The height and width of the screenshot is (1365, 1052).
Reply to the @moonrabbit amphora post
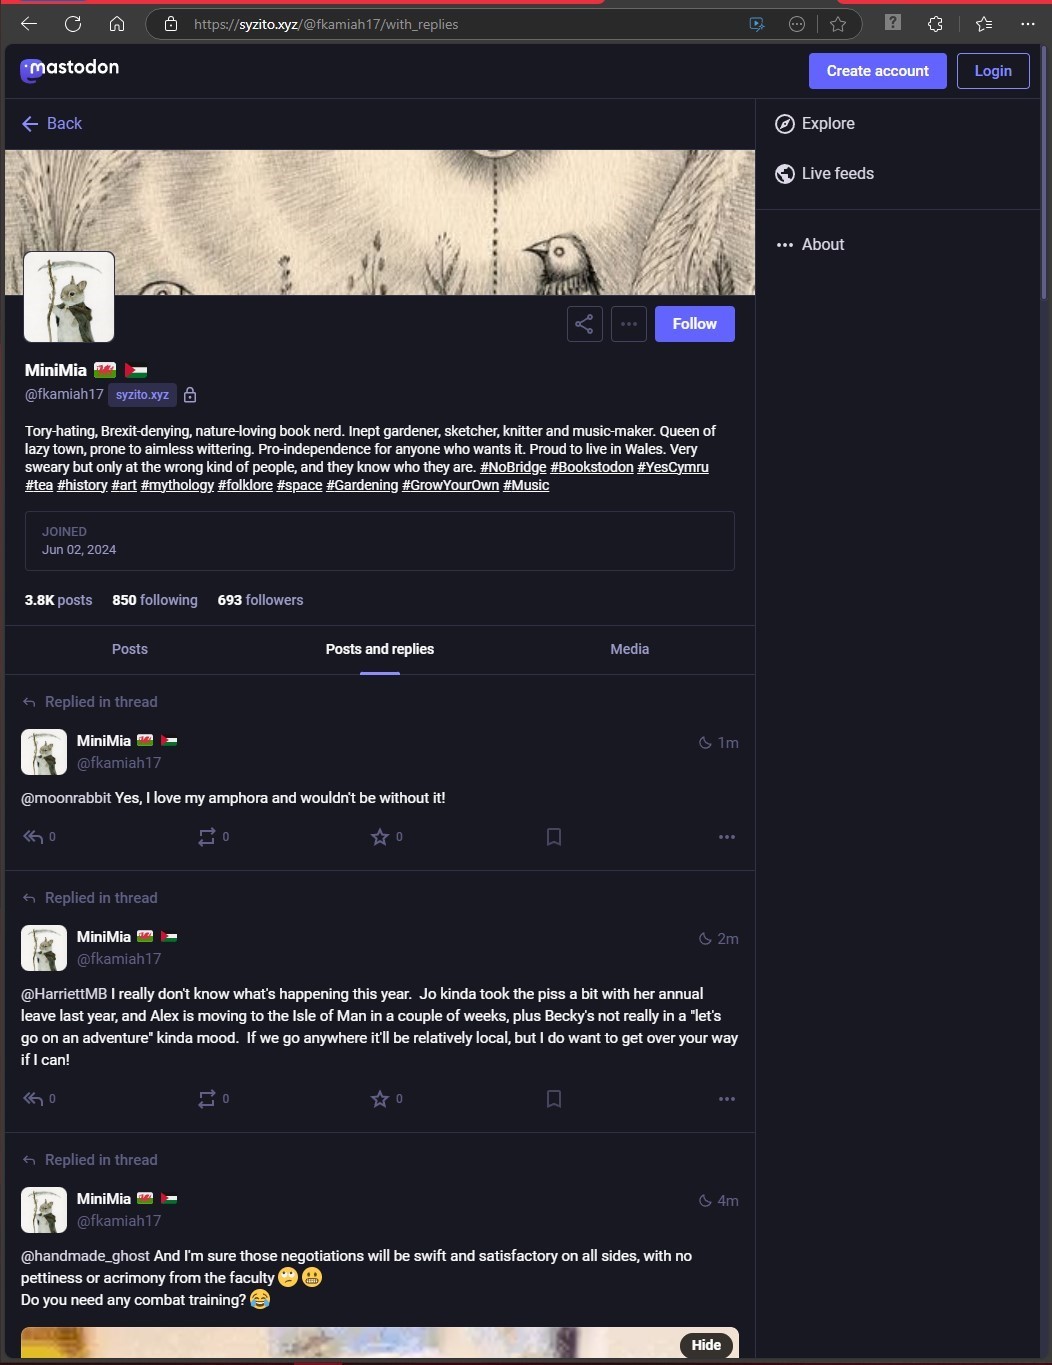tap(39, 837)
